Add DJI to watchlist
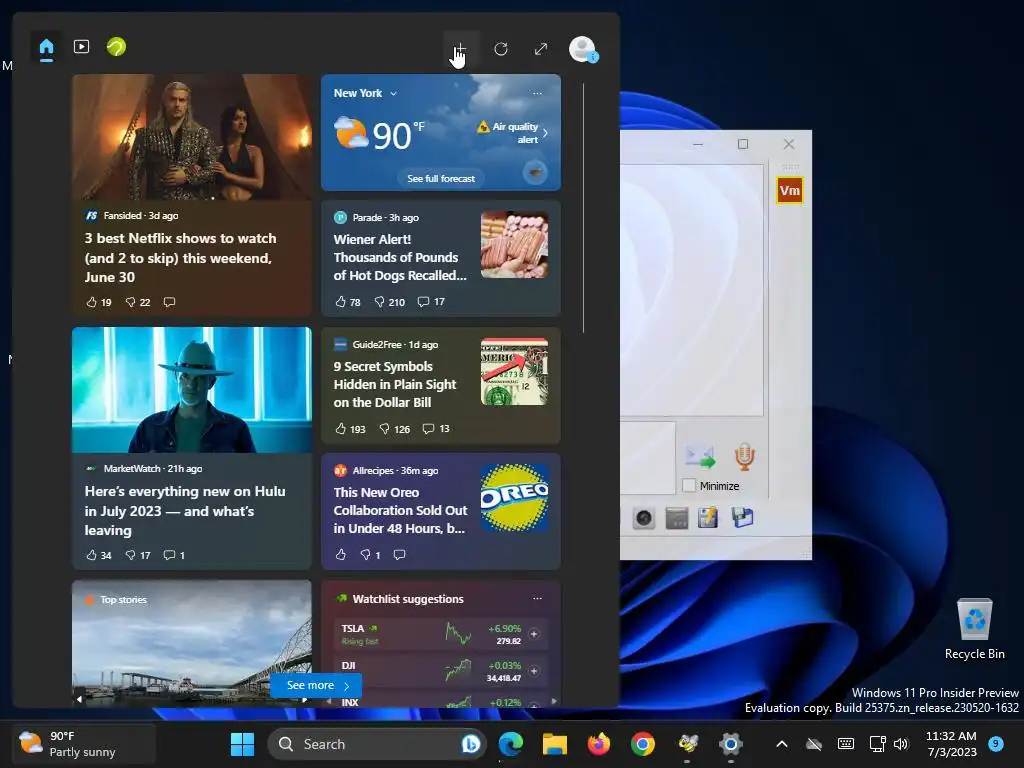 [x=534, y=671]
